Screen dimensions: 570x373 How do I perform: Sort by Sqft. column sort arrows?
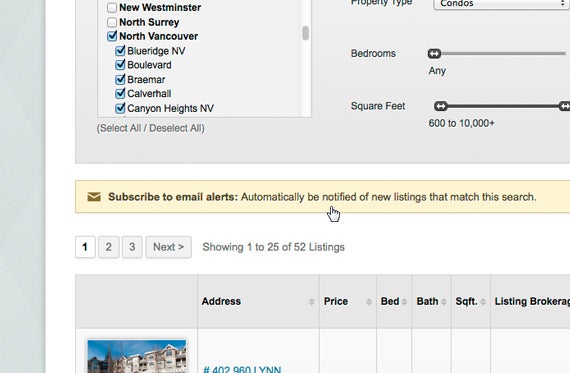483,301
